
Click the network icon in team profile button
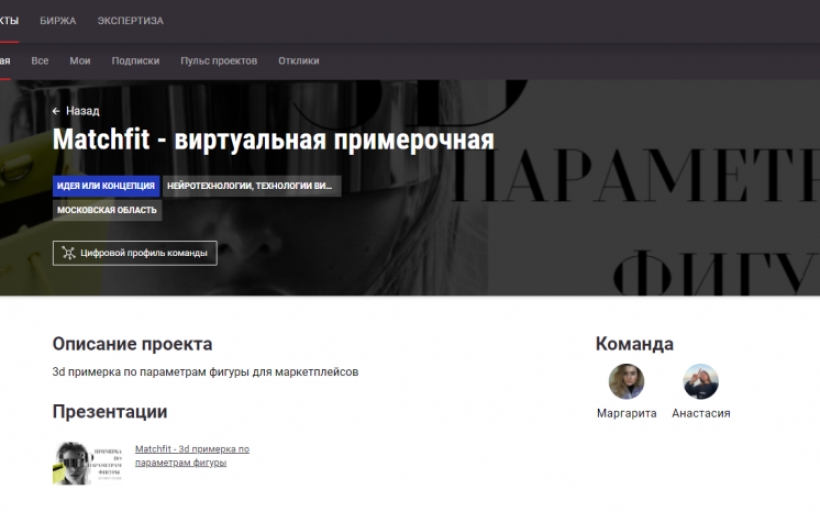coord(69,253)
